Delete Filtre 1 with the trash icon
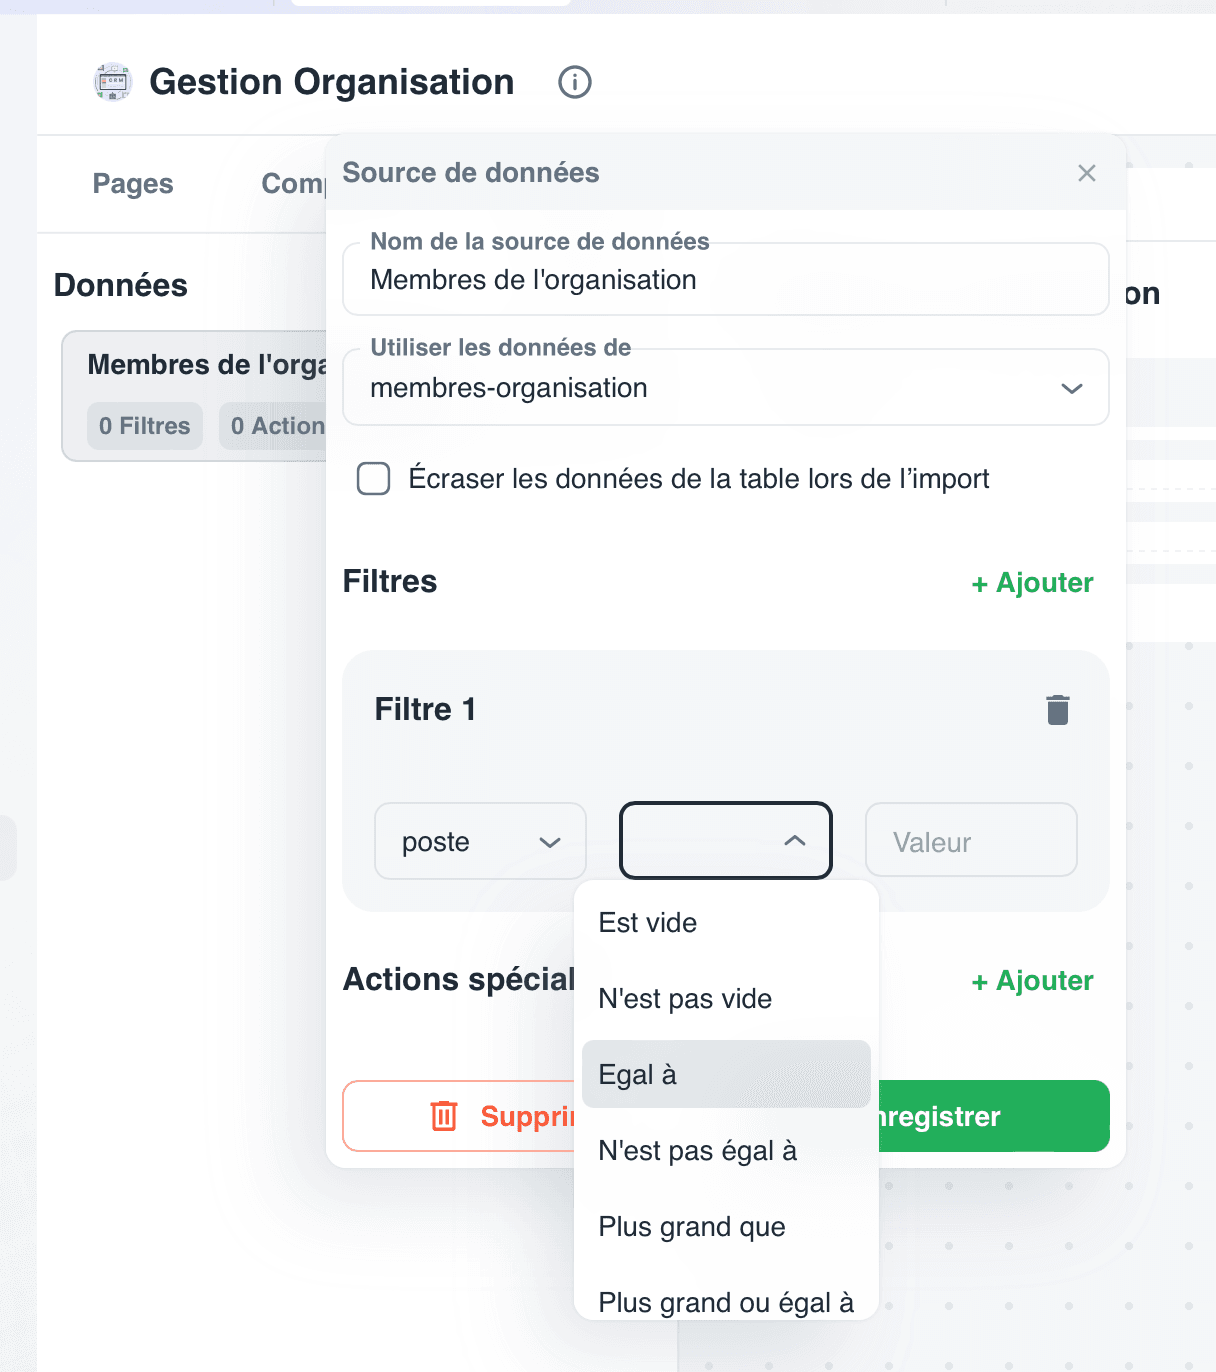 pyautogui.click(x=1058, y=709)
